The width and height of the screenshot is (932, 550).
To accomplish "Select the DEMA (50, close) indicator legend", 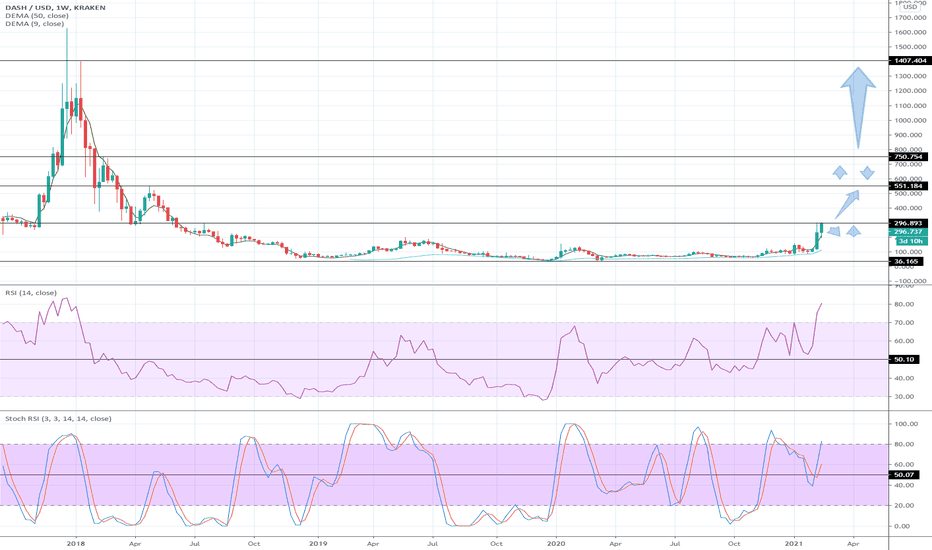I will tap(37, 16).
